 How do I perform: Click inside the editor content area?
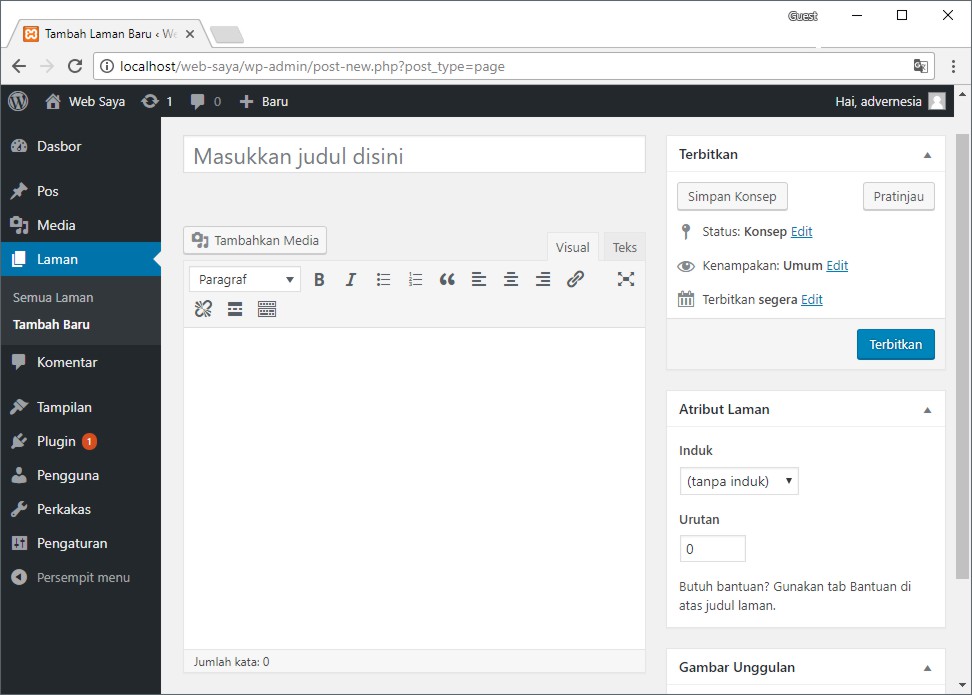(414, 489)
